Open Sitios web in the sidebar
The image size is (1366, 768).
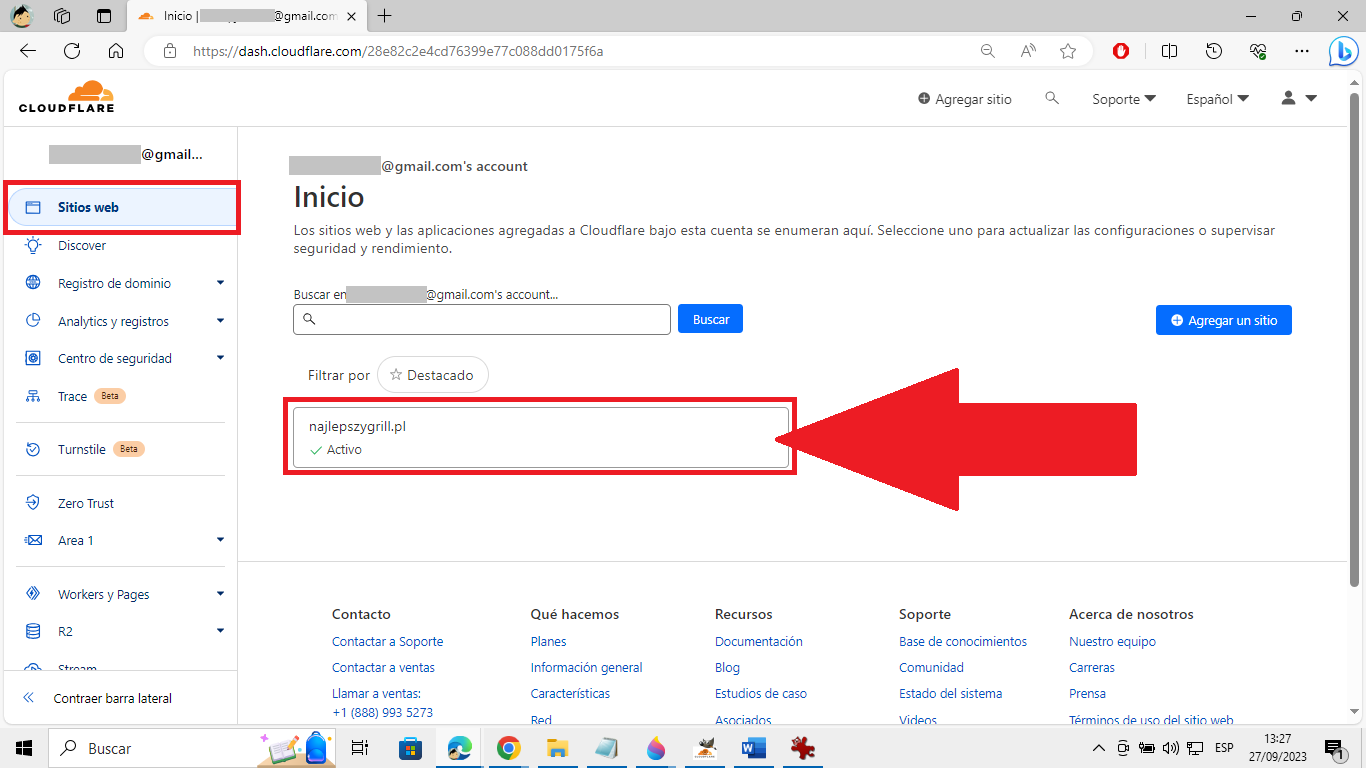pos(122,207)
